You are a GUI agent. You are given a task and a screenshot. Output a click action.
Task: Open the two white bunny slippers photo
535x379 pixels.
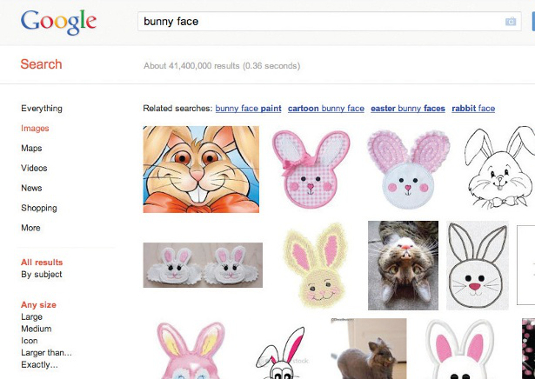tap(203, 265)
